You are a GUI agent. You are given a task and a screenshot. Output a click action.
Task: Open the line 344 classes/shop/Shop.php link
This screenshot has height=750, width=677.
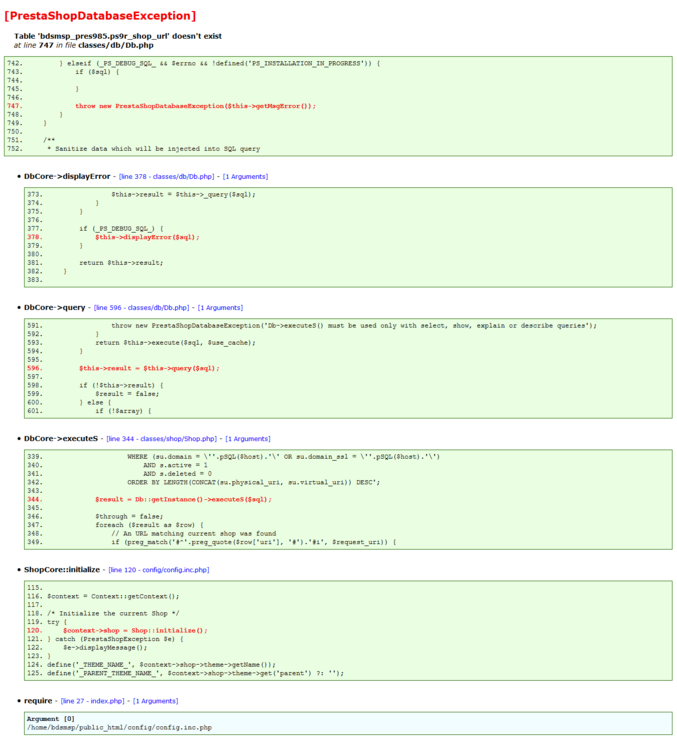162,439
